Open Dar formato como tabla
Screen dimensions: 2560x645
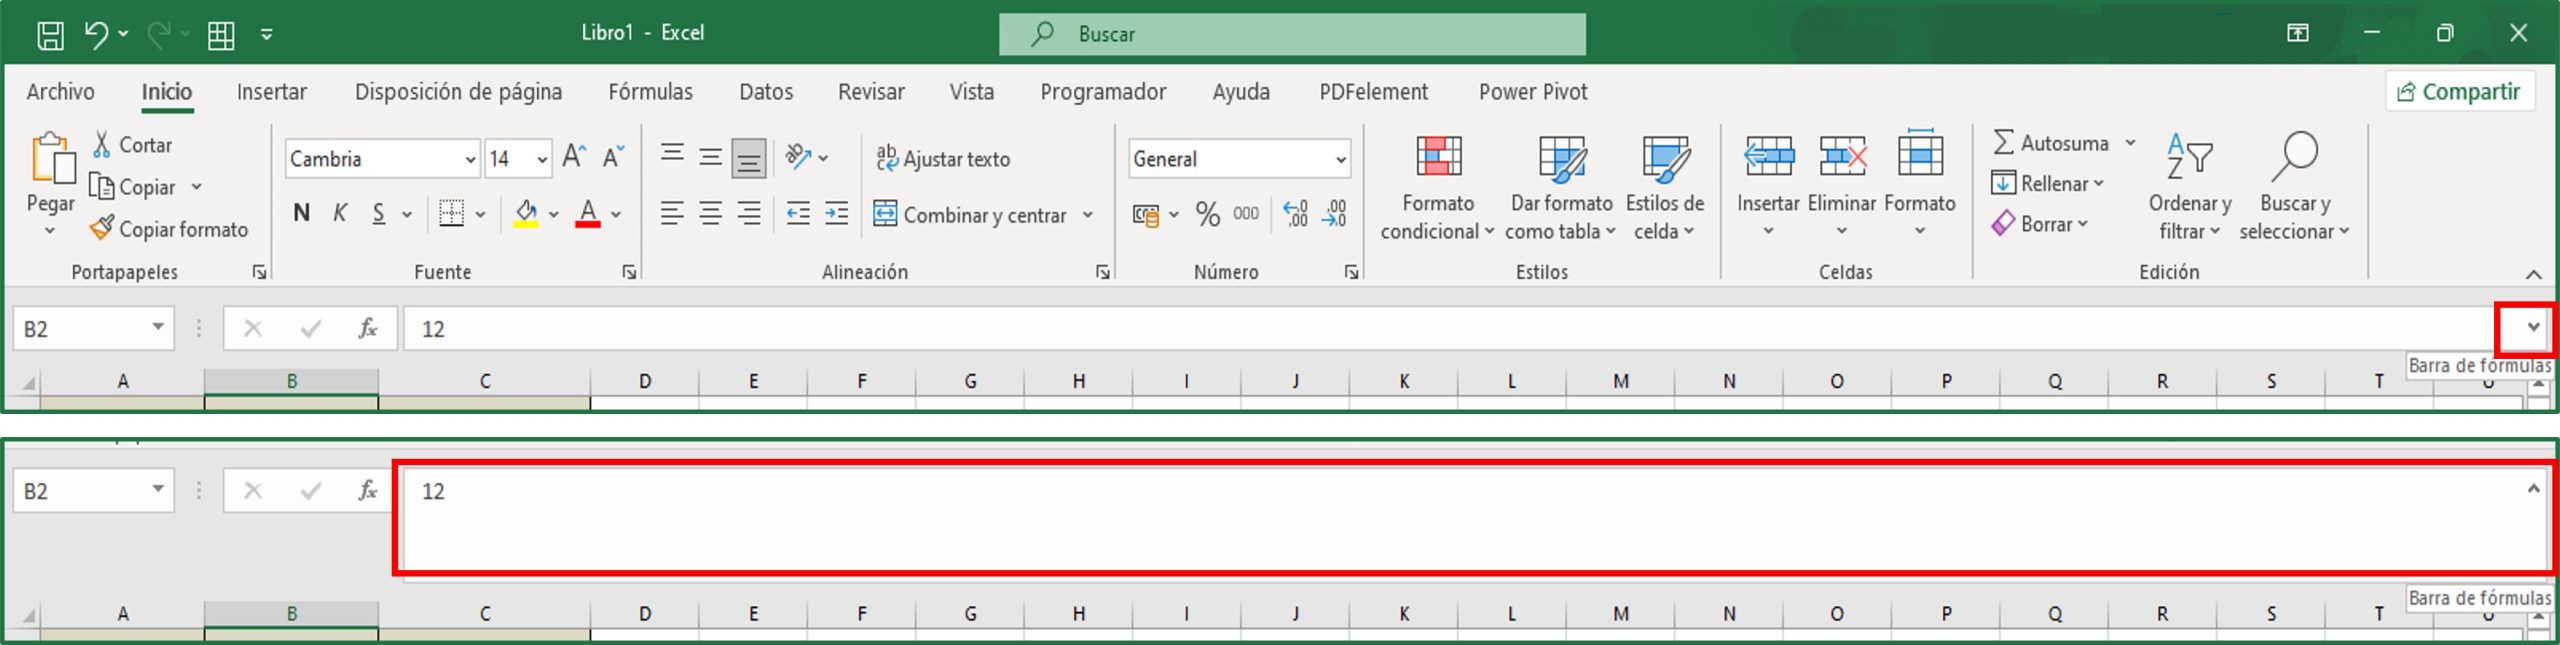[1561, 188]
